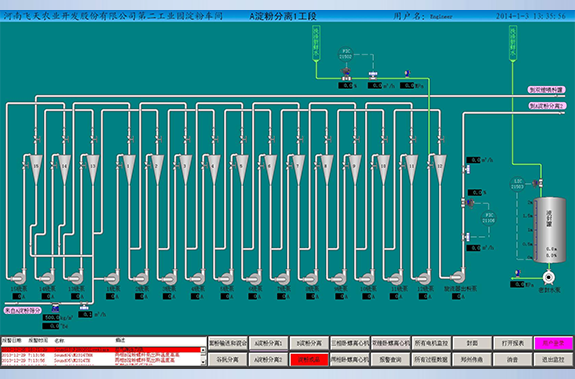This screenshot has height=379, width=575.
Task: Switch to the B淀粉分离 screen
Action: tap(309, 343)
